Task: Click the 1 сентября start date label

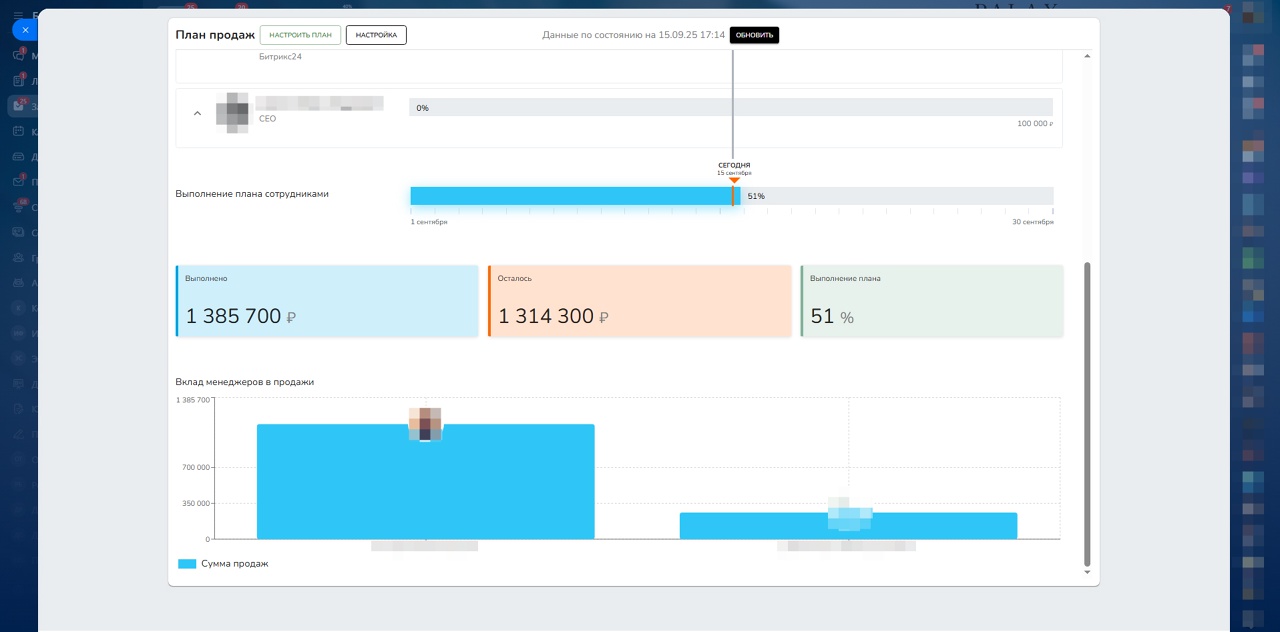Action: click(x=429, y=222)
